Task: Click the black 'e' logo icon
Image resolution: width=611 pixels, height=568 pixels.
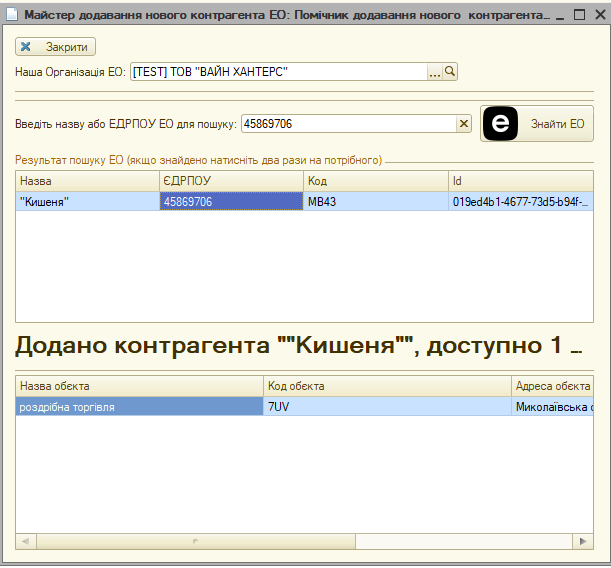Action: 500,123
